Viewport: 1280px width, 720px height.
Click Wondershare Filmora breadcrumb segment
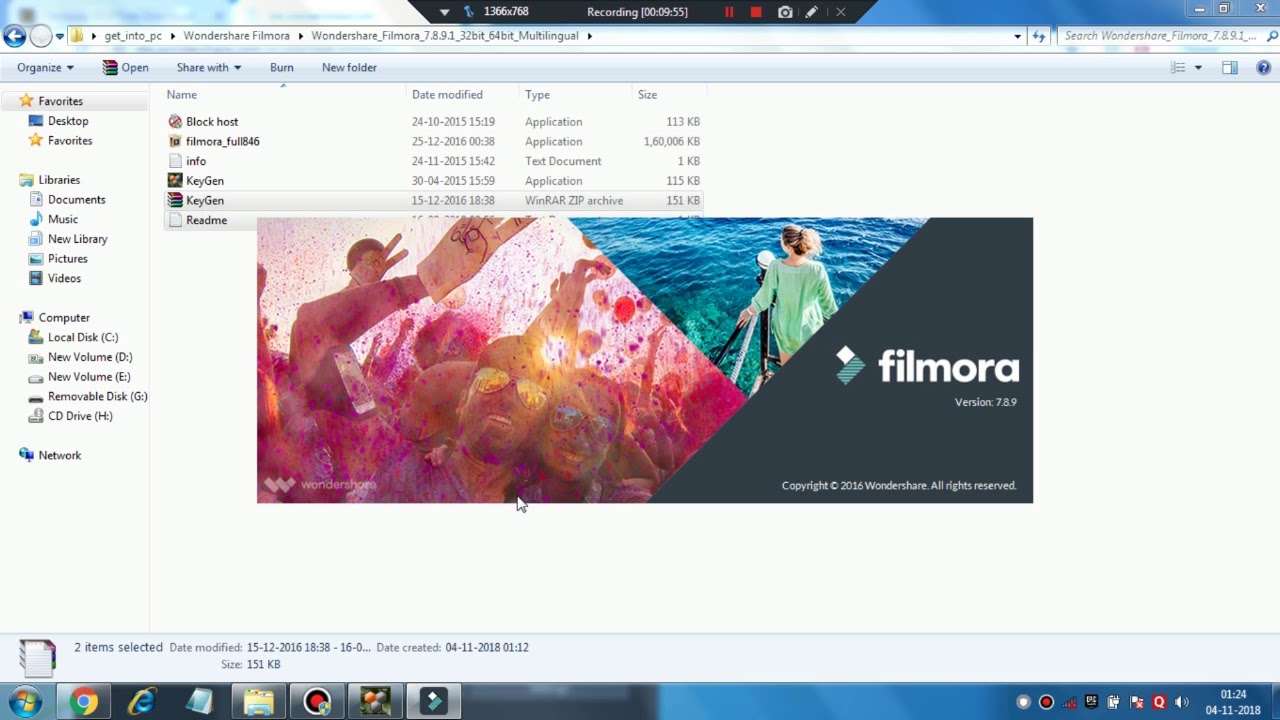point(236,36)
